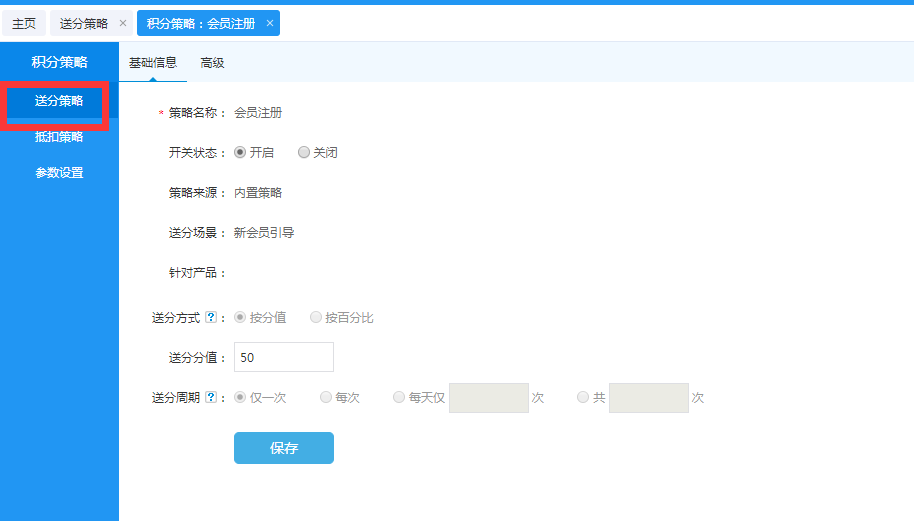
Task: Click the 送分分值 input field showing 50
Action: coord(284,357)
